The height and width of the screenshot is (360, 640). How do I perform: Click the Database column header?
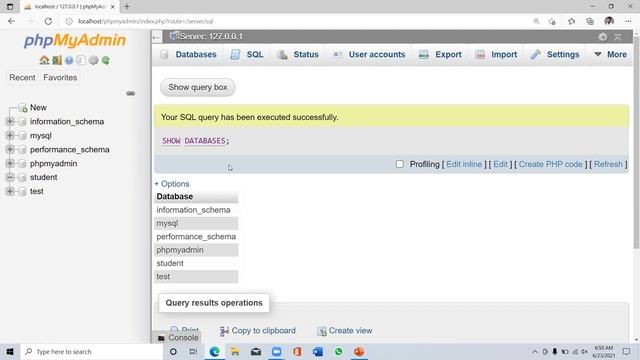[196, 196]
